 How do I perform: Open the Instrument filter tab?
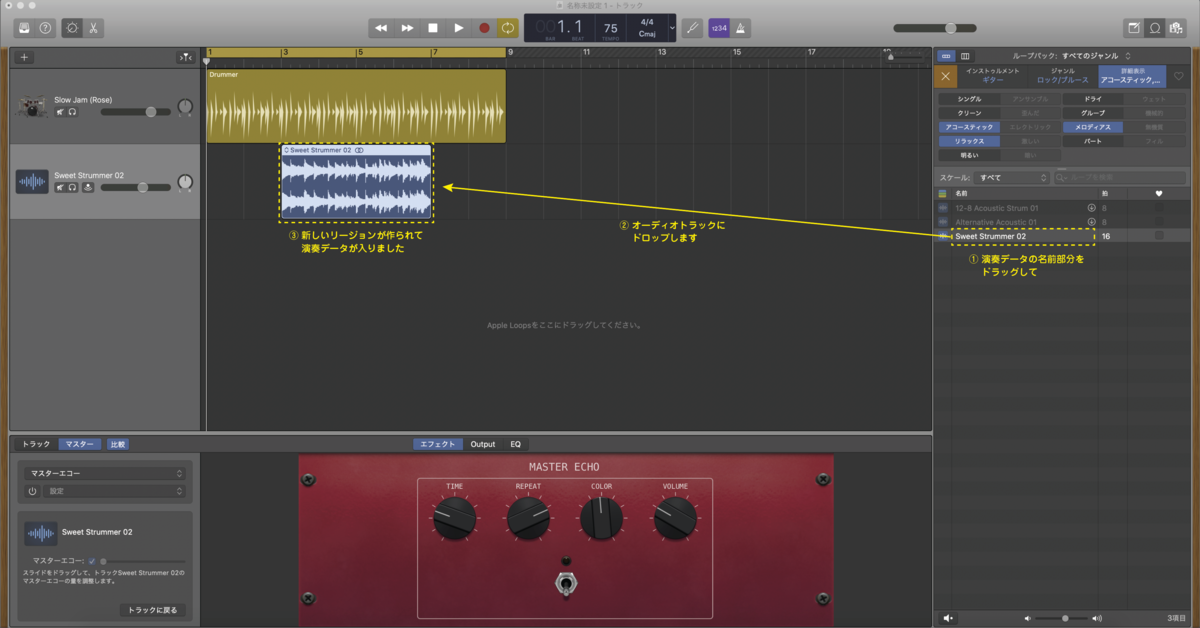pyautogui.click(x=993, y=76)
